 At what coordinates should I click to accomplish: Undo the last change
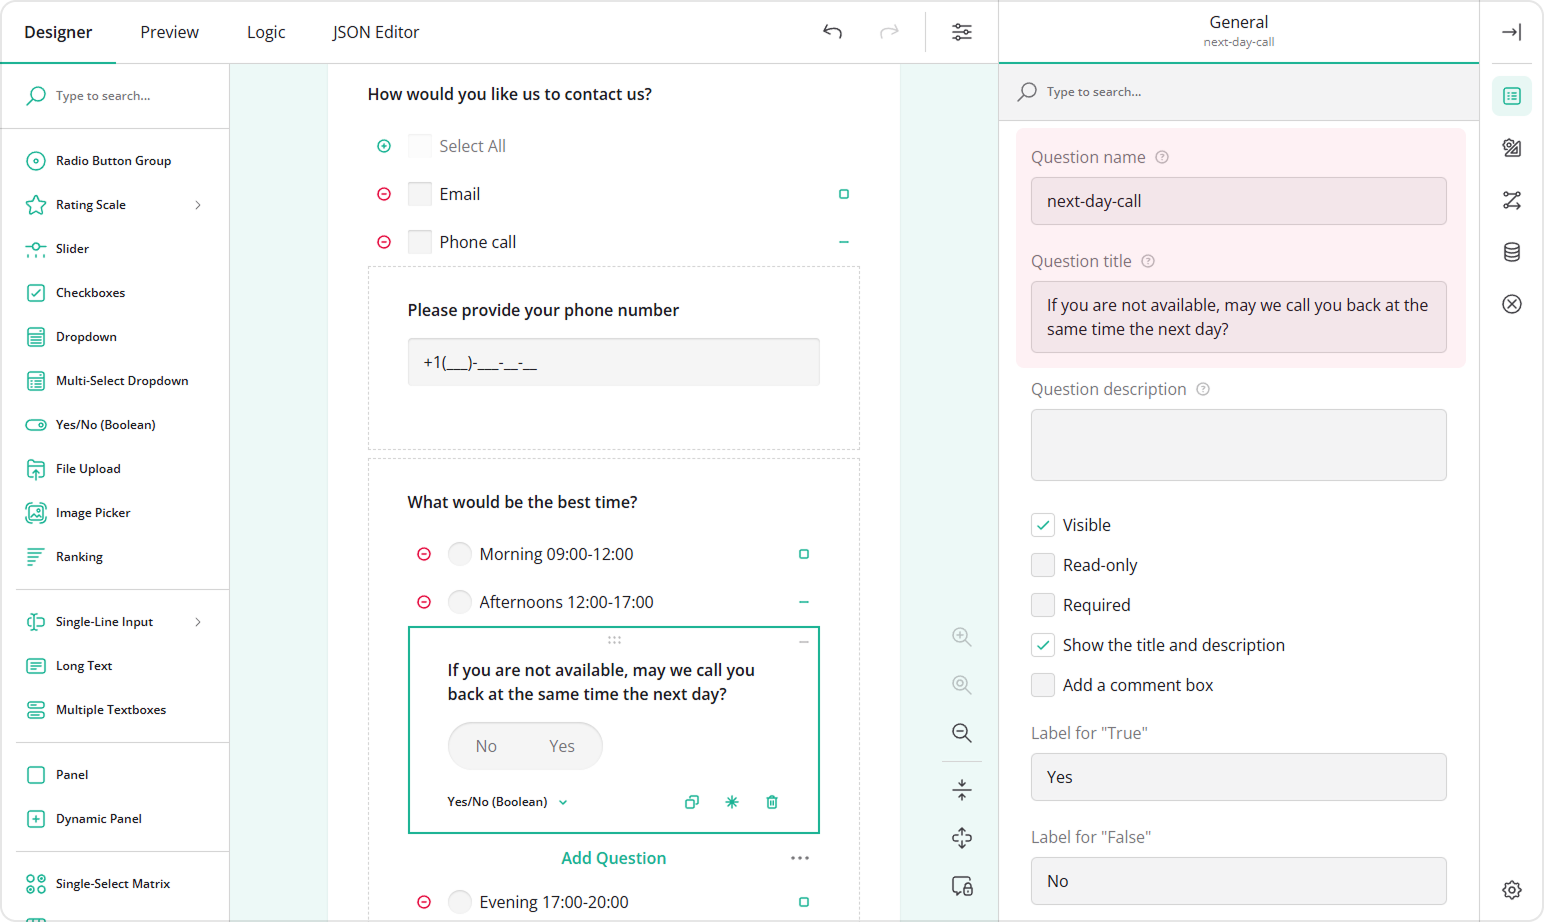pos(832,32)
